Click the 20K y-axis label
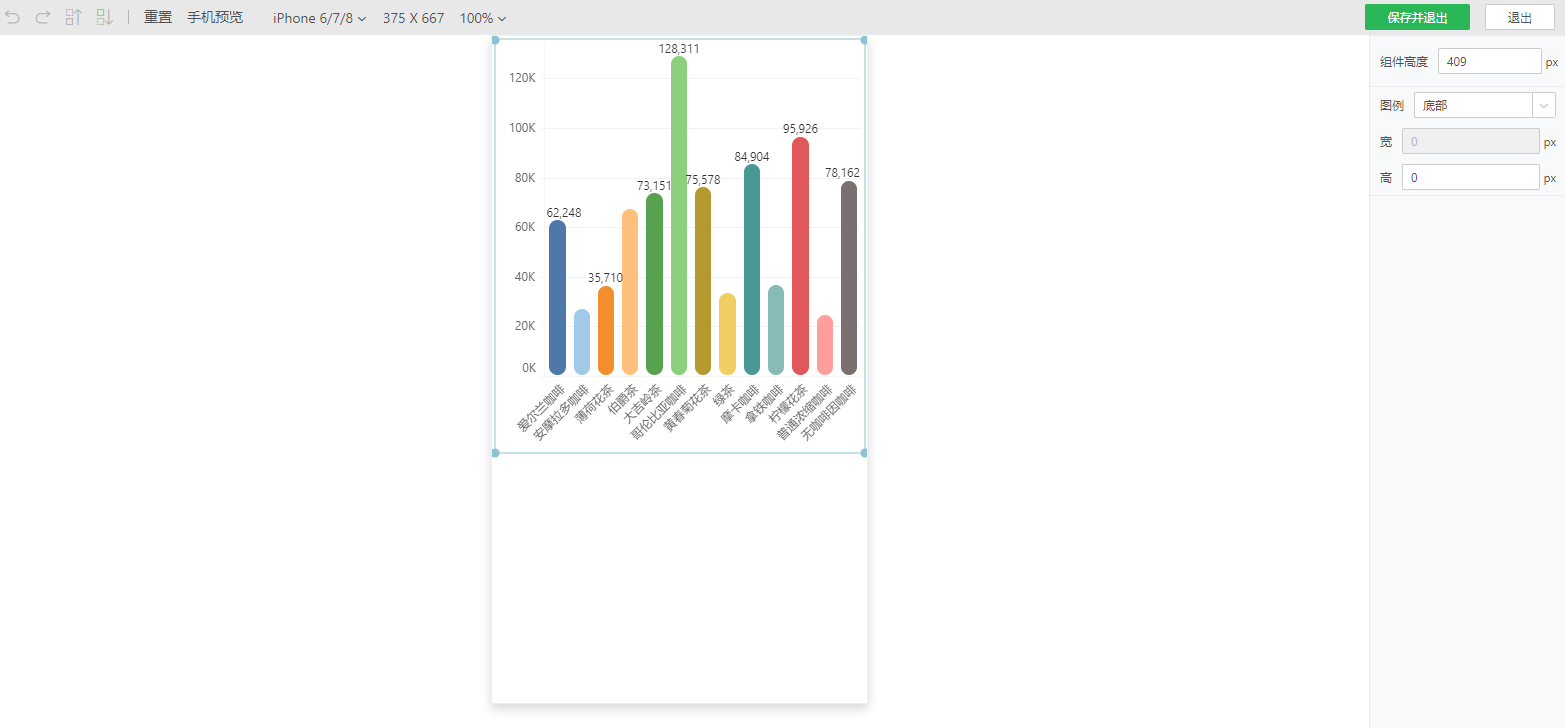The image size is (1565, 728). pyautogui.click(x=526, y=326)
